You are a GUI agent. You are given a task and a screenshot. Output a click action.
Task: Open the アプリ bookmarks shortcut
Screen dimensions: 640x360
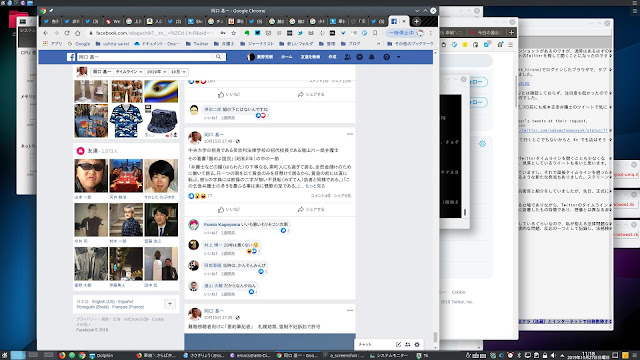pyautogui.click(x=53, y=43)
